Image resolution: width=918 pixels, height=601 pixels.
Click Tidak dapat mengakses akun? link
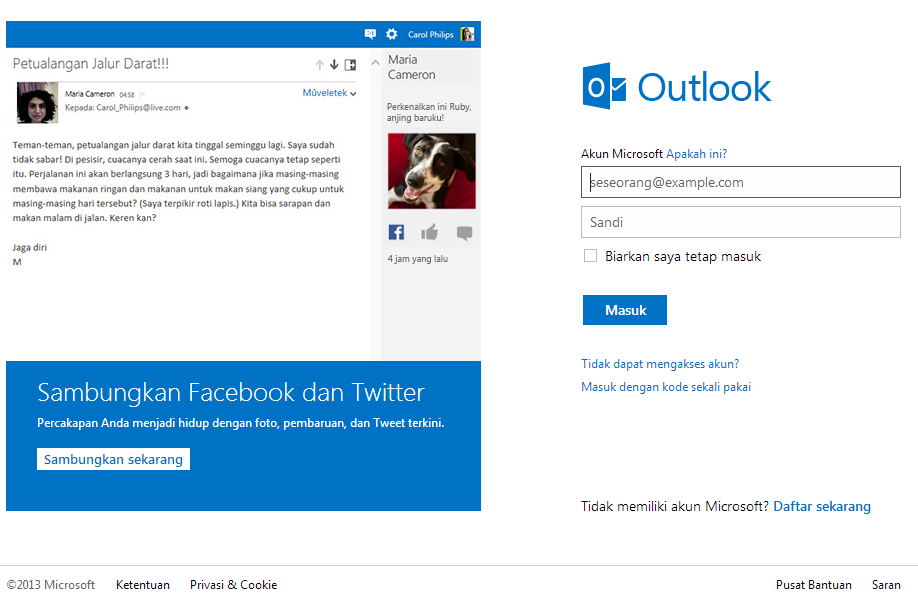(660, 364)
